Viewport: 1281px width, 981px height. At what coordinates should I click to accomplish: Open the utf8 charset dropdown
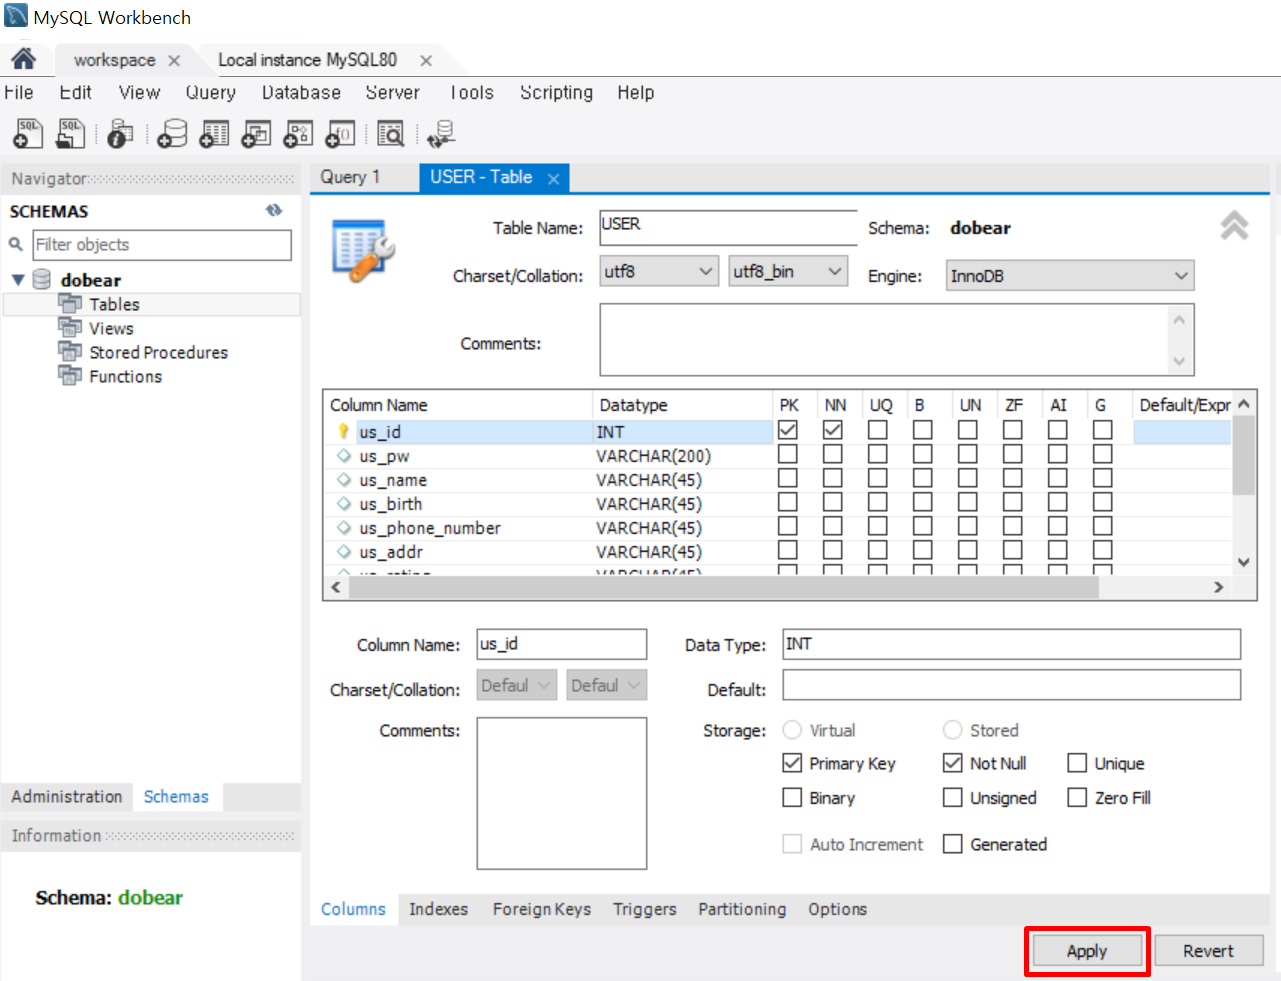coord(659,271)
